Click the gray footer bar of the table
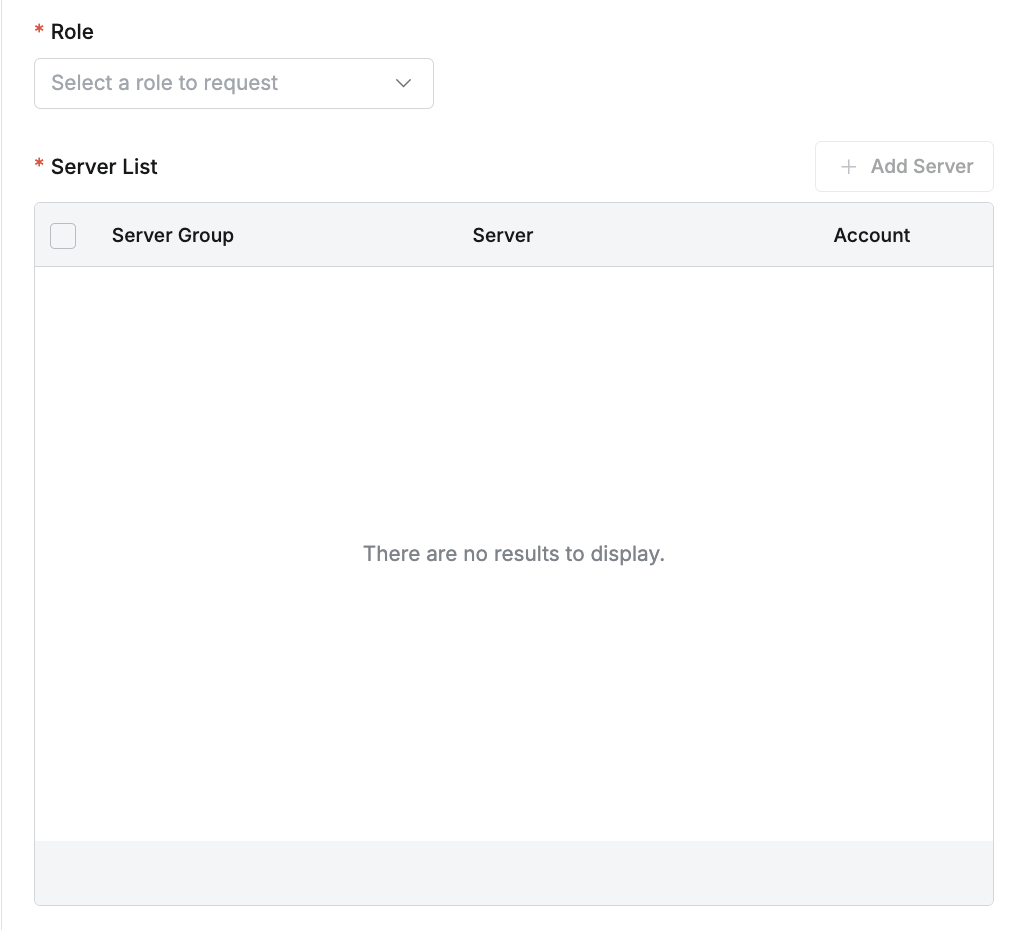This screenshot has height=930, width=1016. coord(514,872)
